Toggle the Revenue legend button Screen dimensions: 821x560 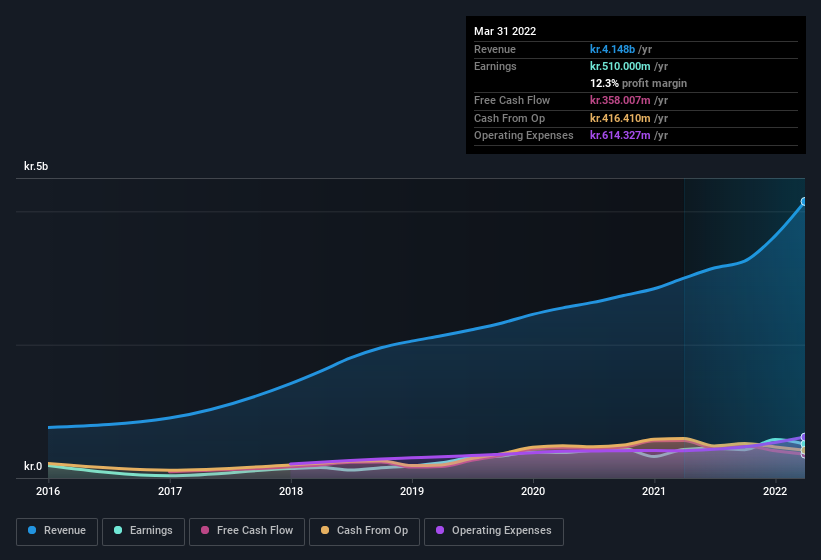coord(57,531)
